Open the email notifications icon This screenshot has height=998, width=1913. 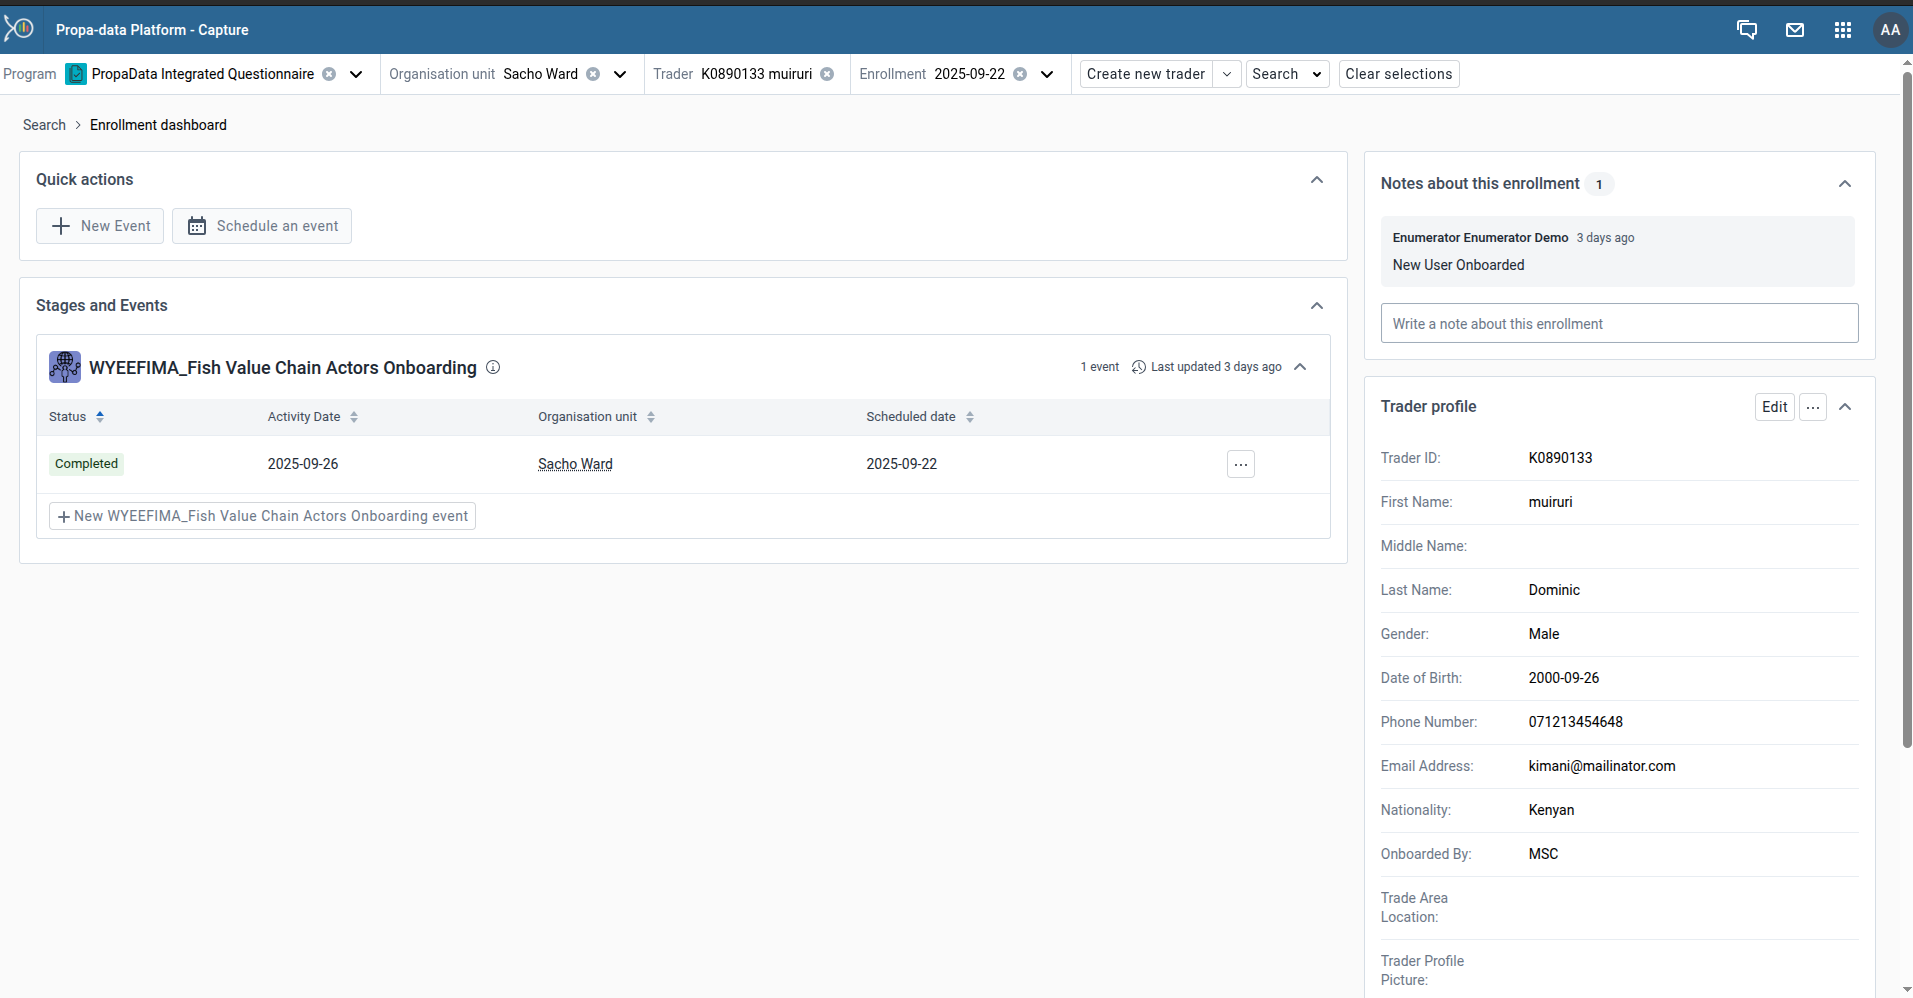pyautogui.click(x=1795, y=30)
